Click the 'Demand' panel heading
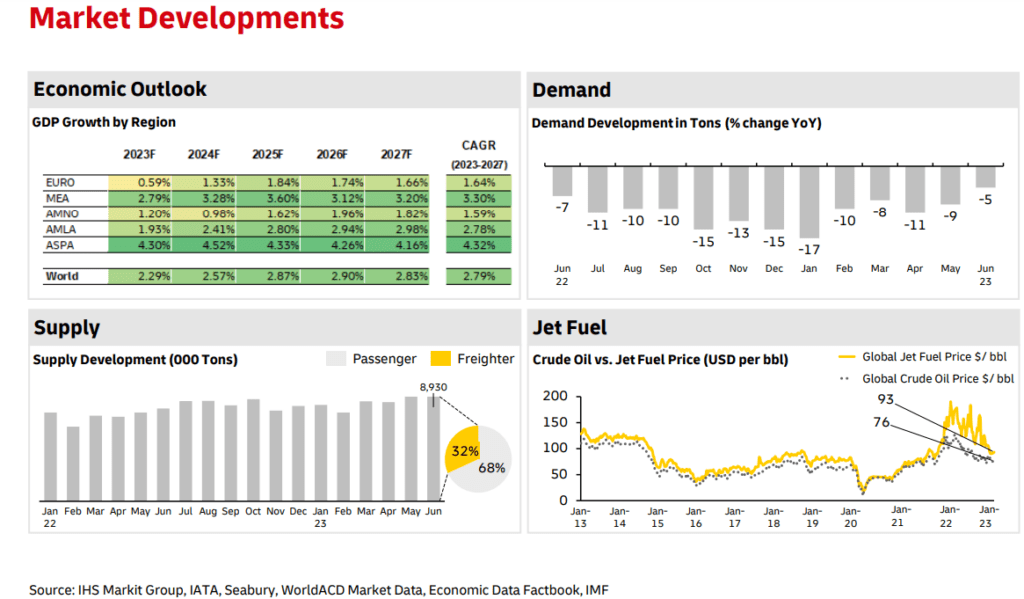 pyautogui.click(x=571, y=89)
